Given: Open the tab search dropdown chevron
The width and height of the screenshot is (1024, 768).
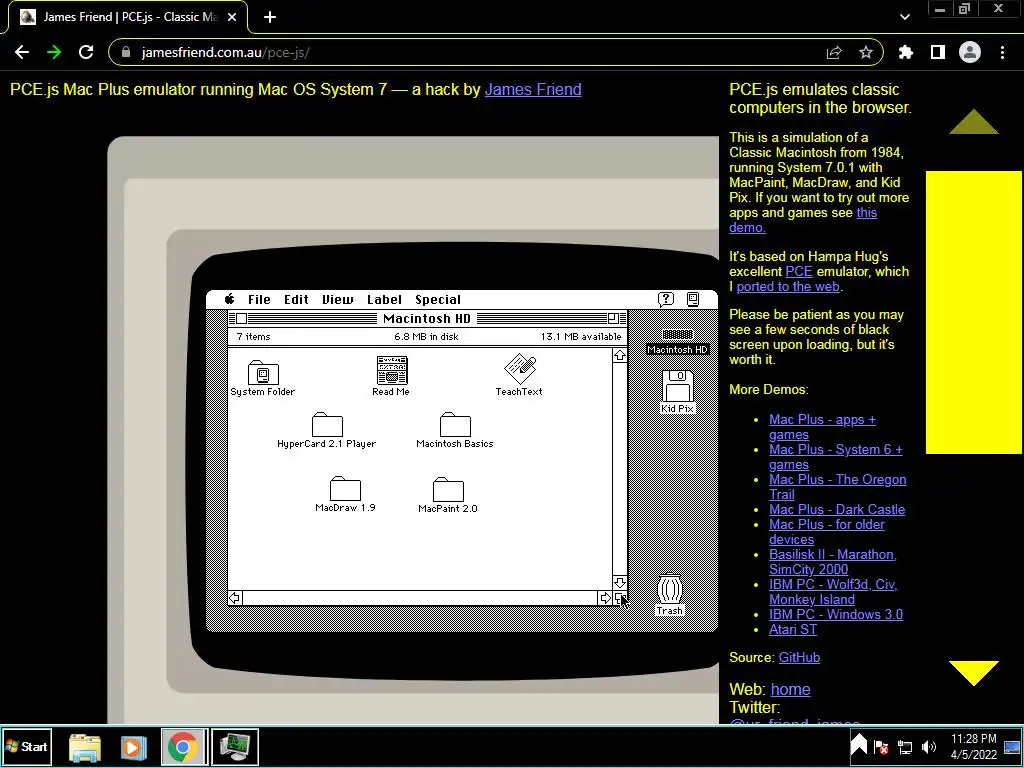Looking at the screenshot, I should coord(904,17).
